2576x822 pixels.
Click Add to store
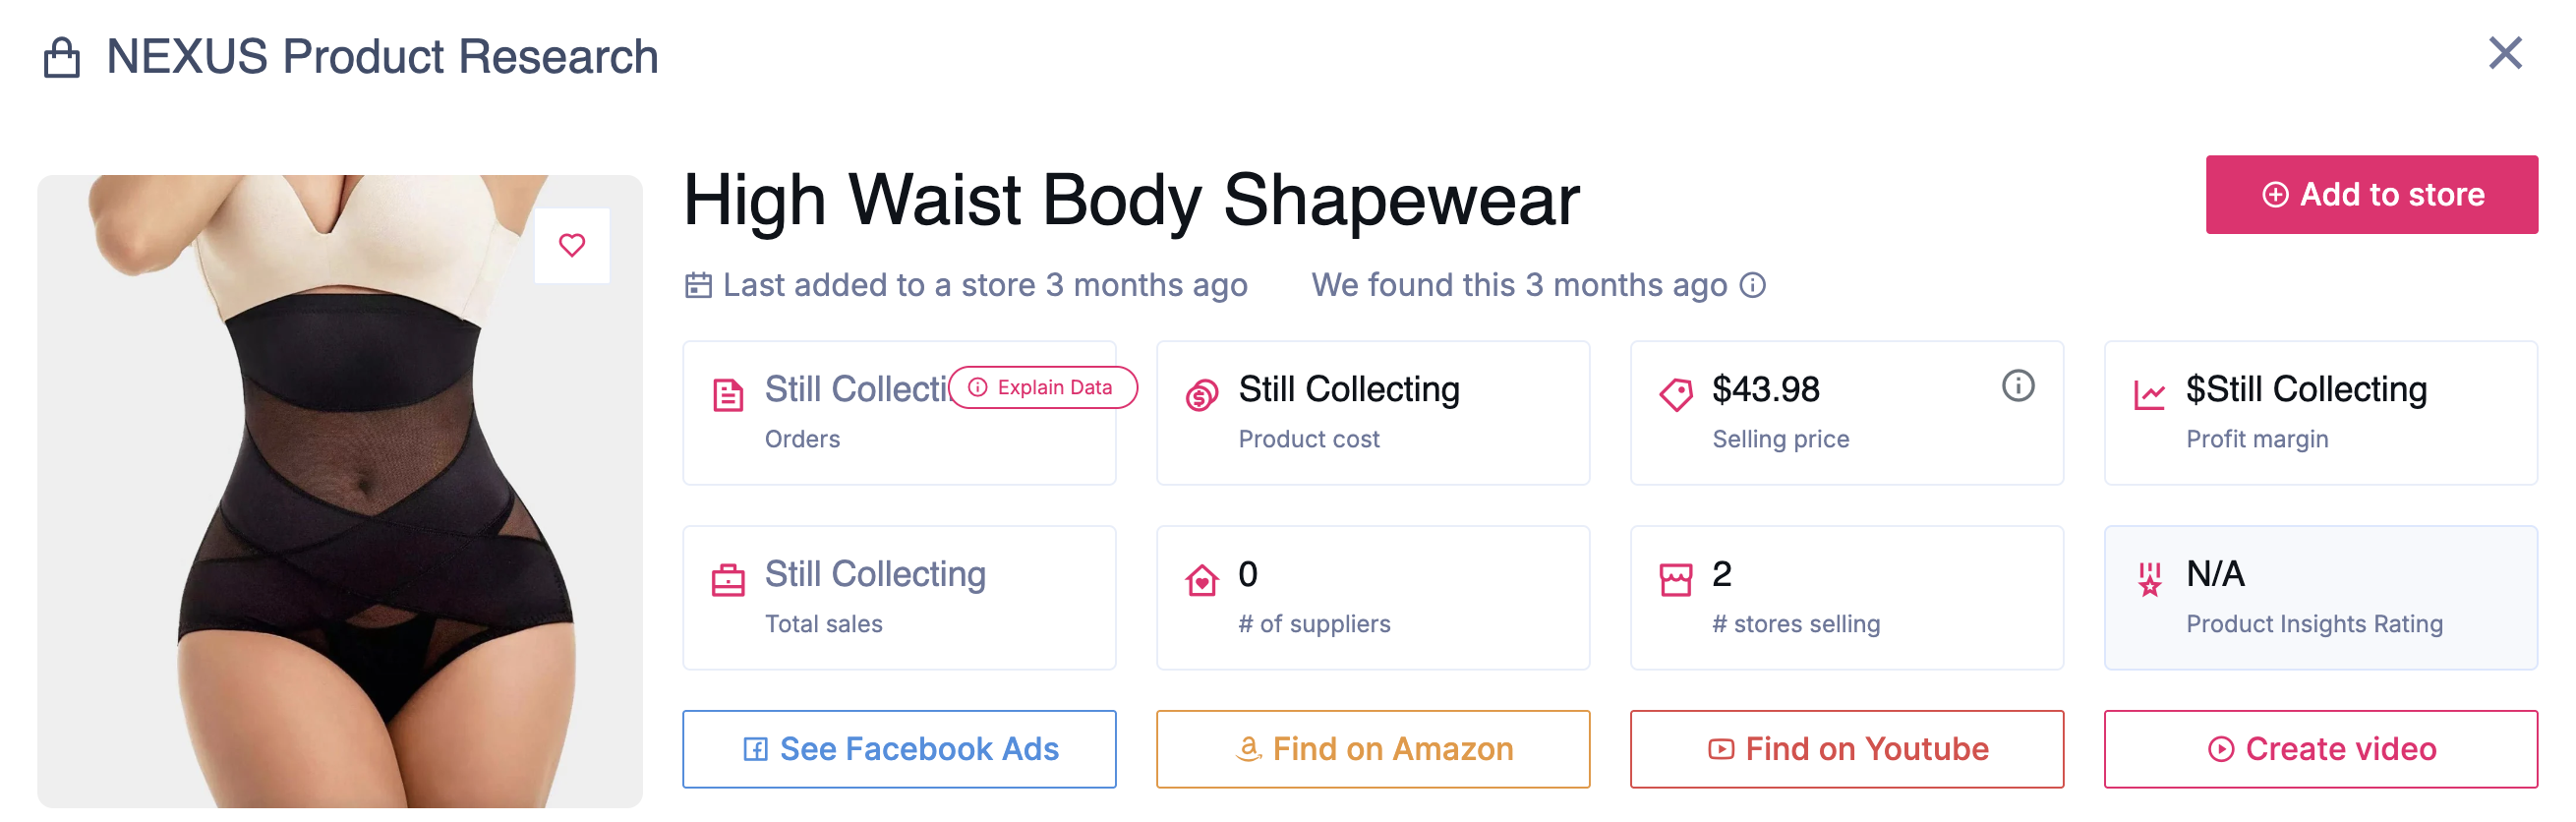[2372, 194]
